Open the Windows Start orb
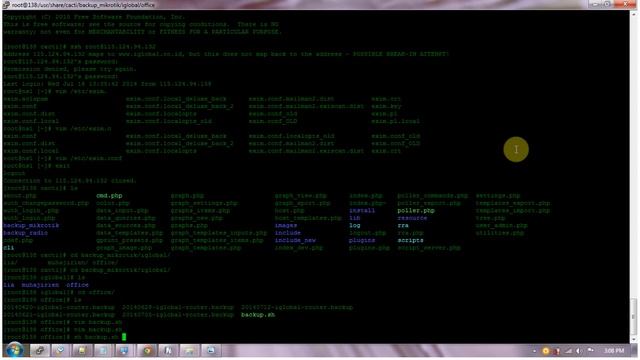640x360 pixels. pyautogui.click(x=14, y=350)
